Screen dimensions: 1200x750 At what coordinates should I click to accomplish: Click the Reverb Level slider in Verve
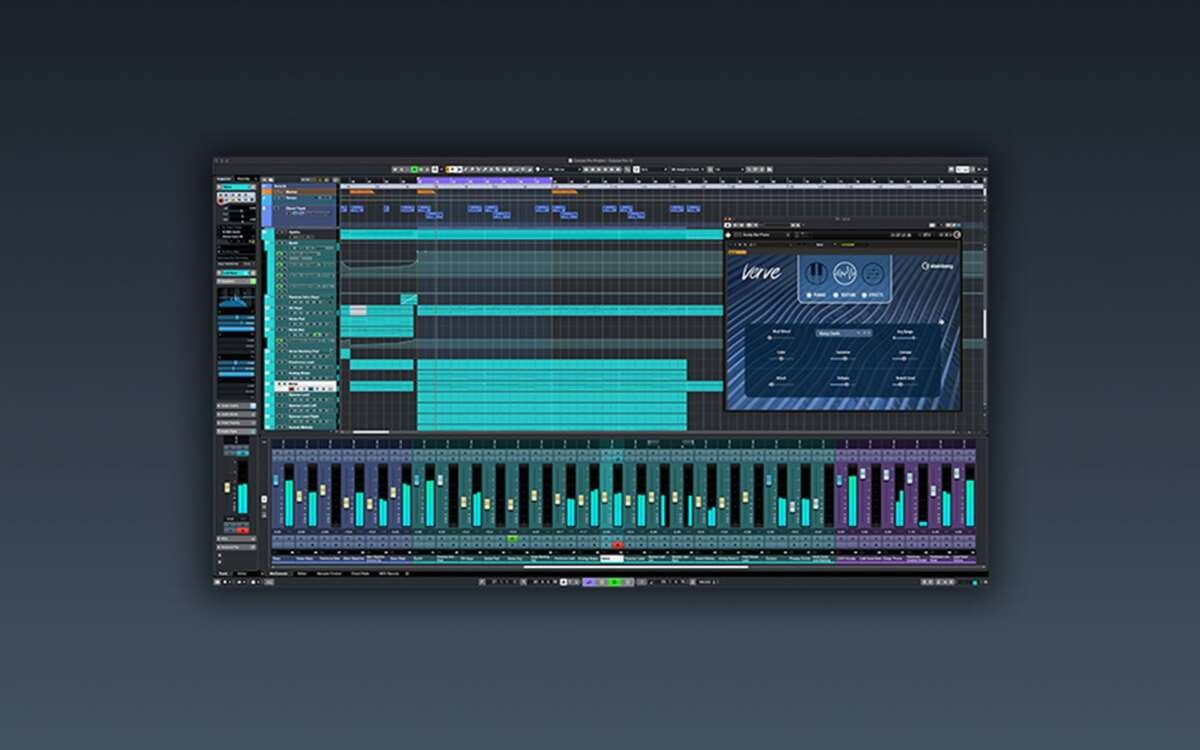coord(905,386)
